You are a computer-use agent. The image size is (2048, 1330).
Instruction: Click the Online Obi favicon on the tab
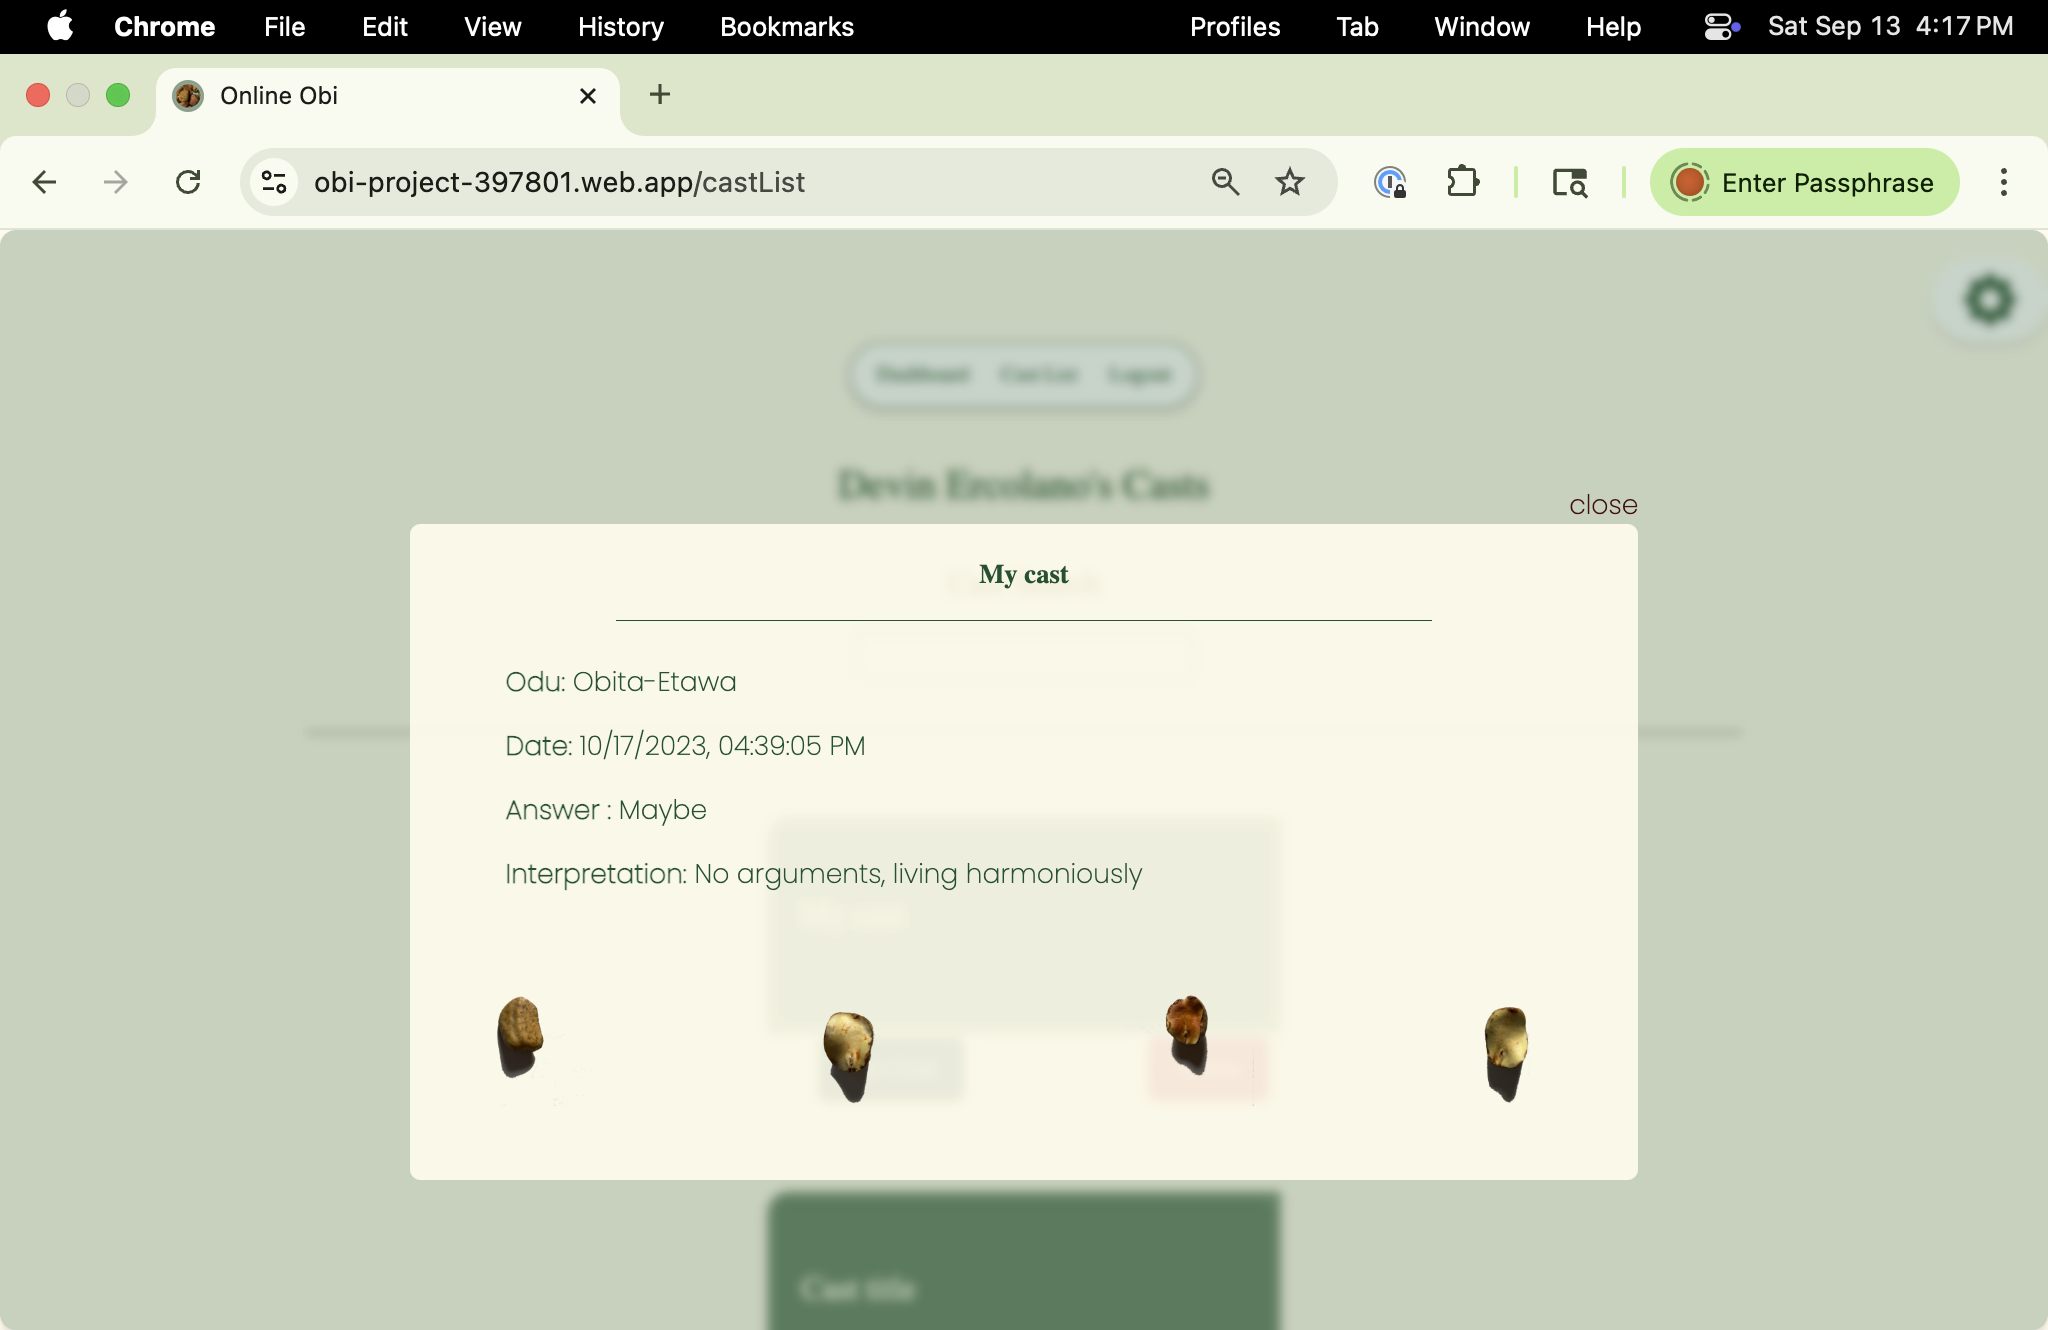(188, 95)
